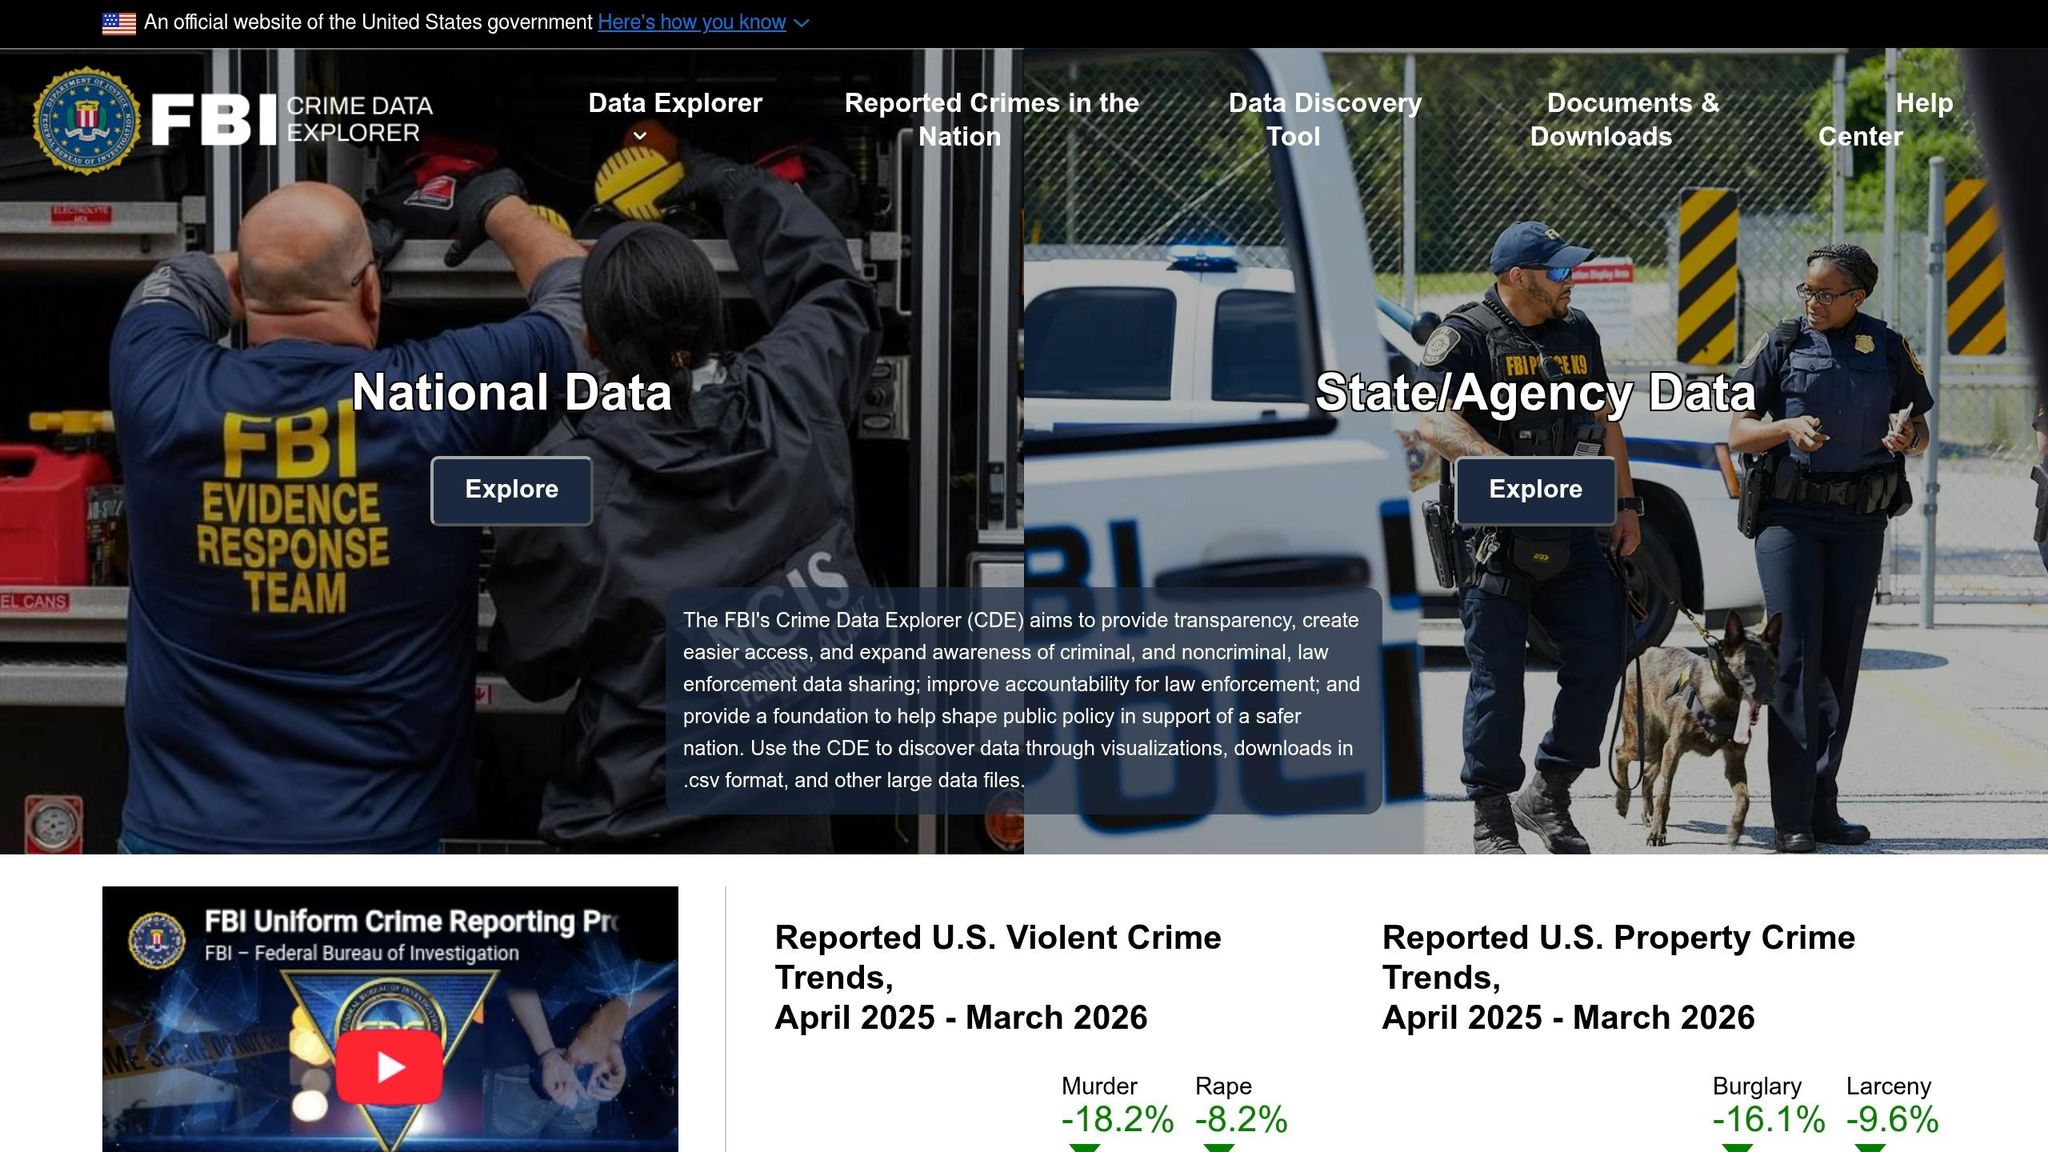Click the Rape -8.2% value
Viewport: 2048px width, 1152px height.
pos(1241,1119)
